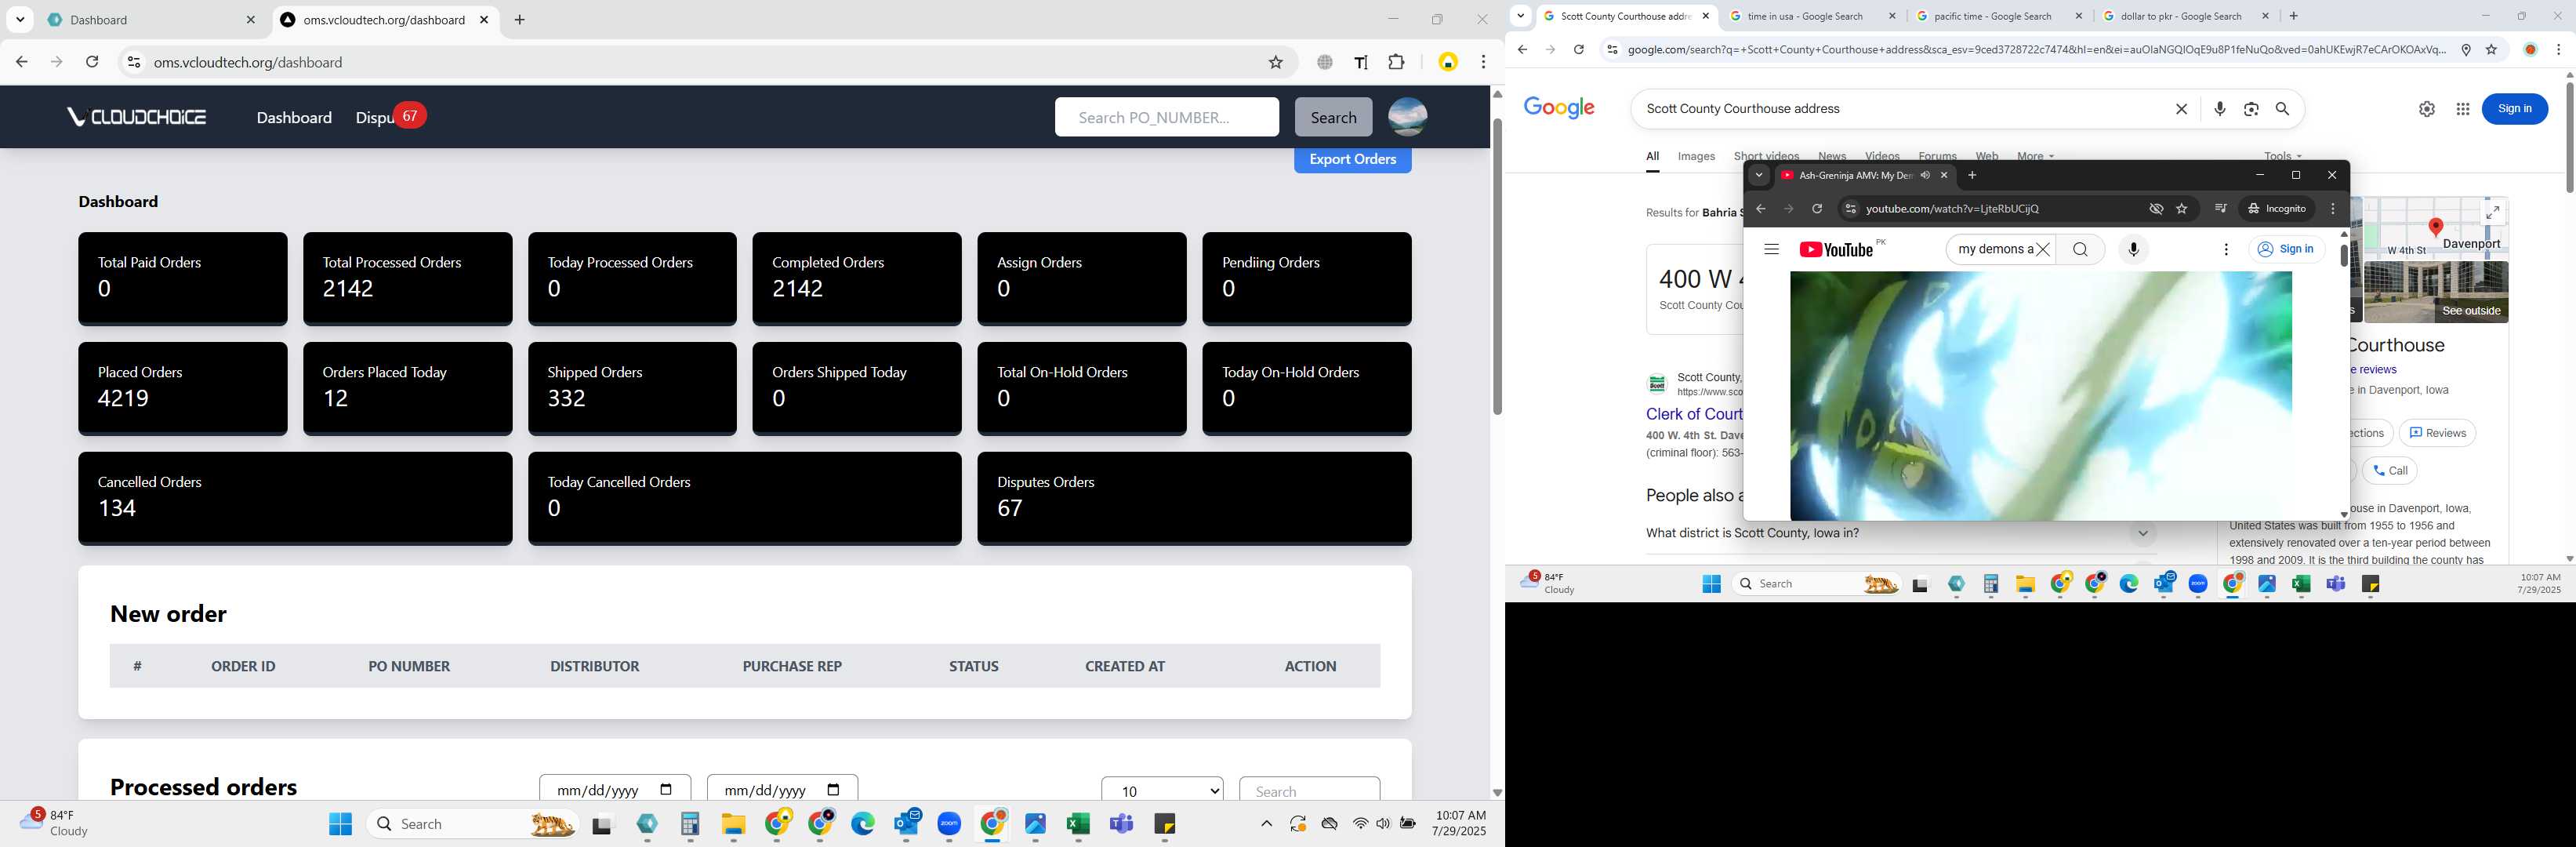Open tab search in Google Chrome window

(1521, 16)
